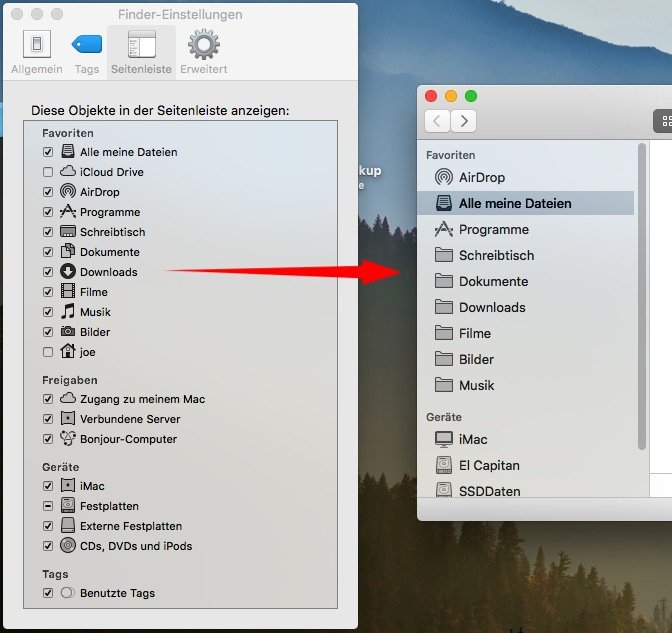Click the AirDrop icon in preferences list
This screenshot has height=633, width=672.
(68, 192)
